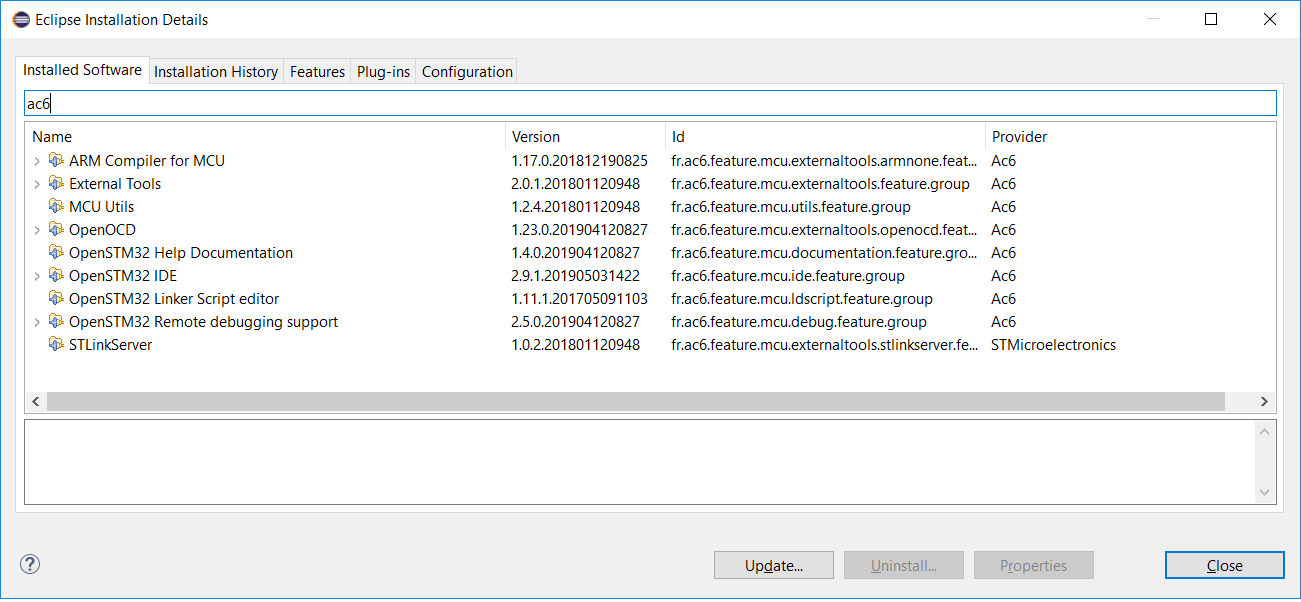Expand the OpenOCD tree node

pyautogui.click(x=37, y=230)
